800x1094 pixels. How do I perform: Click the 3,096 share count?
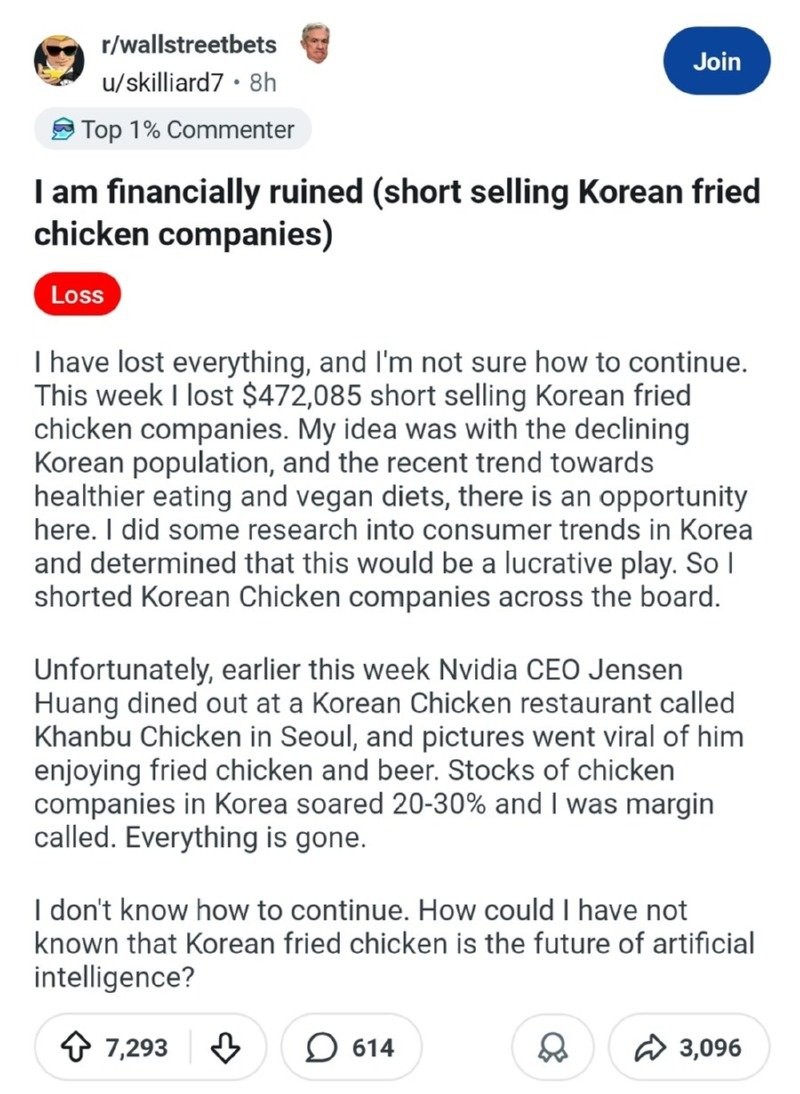coord(710,1047)
